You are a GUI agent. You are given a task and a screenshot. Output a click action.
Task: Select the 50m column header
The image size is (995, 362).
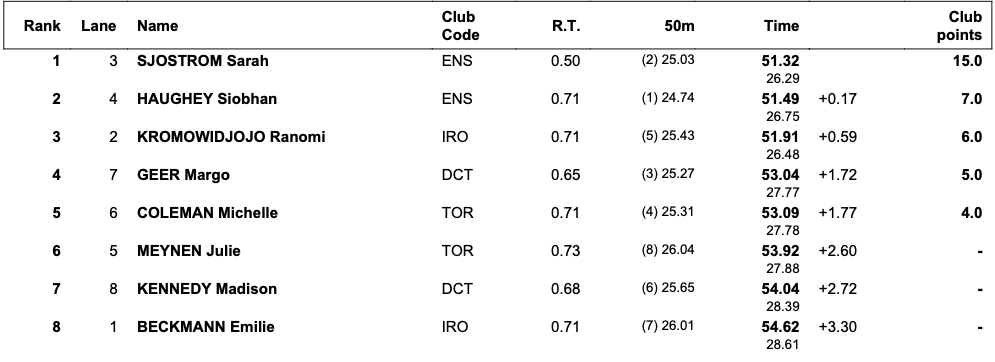click(679, 26)
